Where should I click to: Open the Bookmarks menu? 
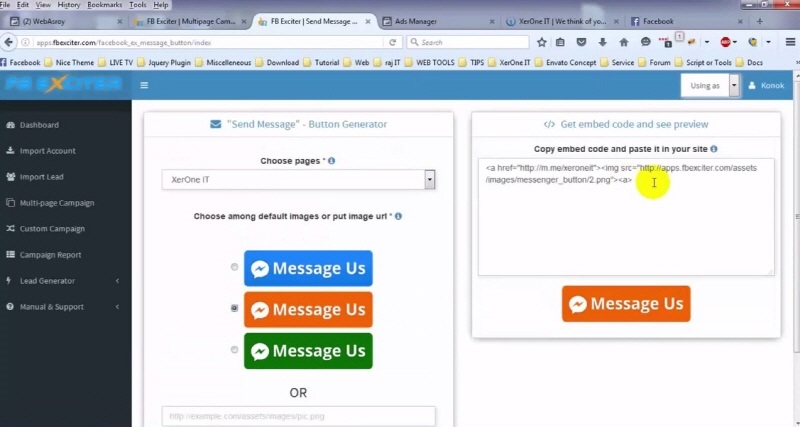(105, 5)
